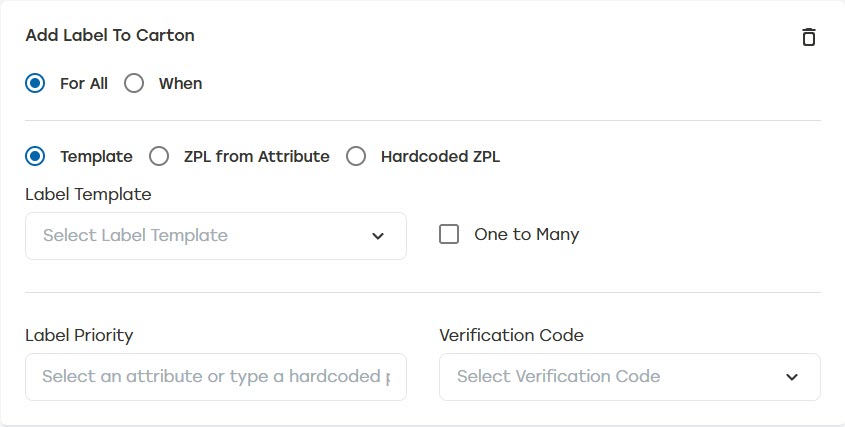Select the Template radio button

click(x=35, y=156)
